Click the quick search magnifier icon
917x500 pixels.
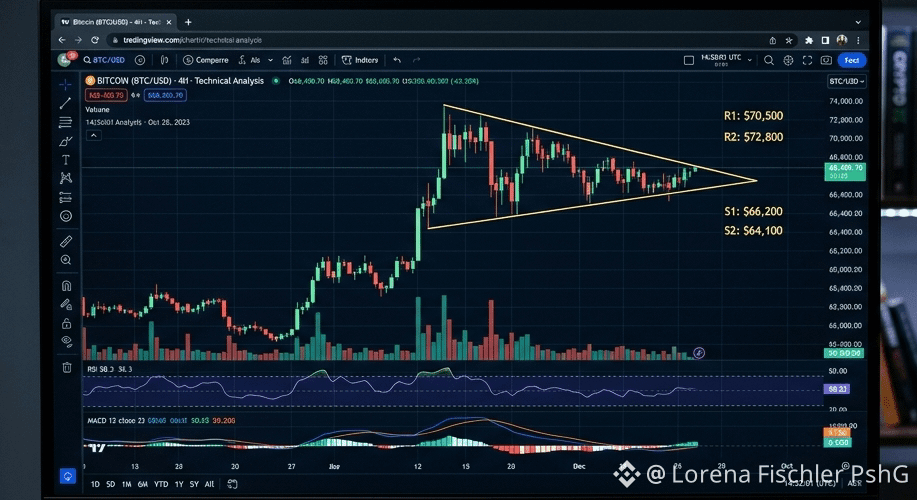coord(769,60)
